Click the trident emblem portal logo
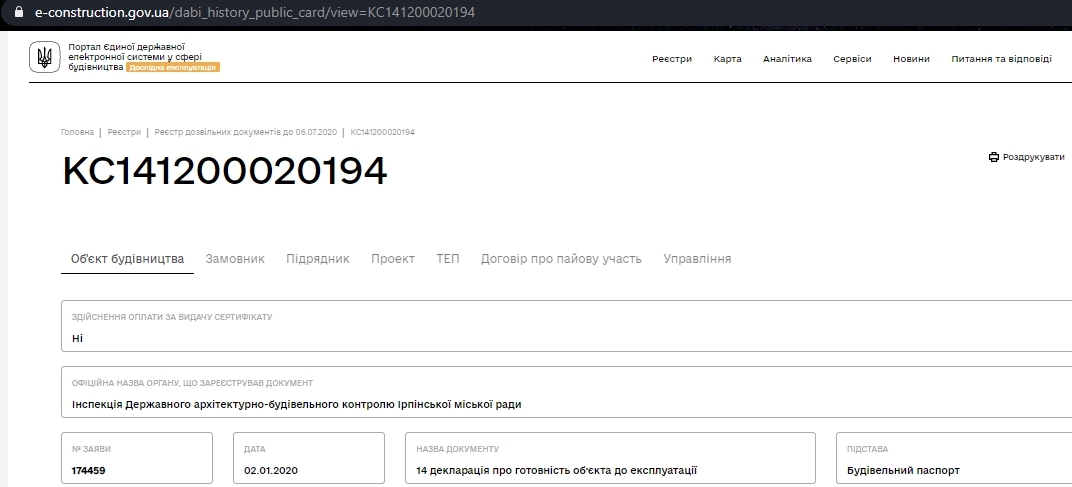 44,57
